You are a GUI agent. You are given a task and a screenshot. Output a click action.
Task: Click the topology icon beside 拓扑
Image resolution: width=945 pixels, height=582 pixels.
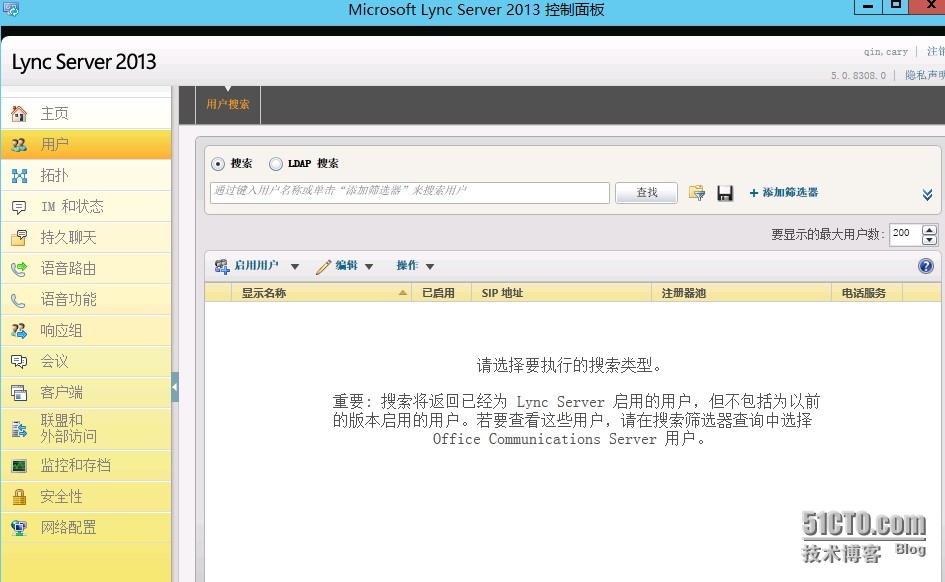click(19, 176)
